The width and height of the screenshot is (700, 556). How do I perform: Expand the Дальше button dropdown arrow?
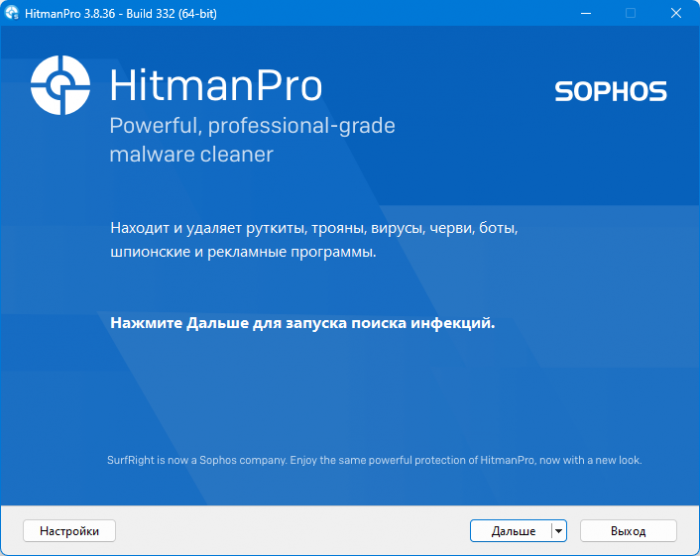pyautogui.click(x=559, y=531)
